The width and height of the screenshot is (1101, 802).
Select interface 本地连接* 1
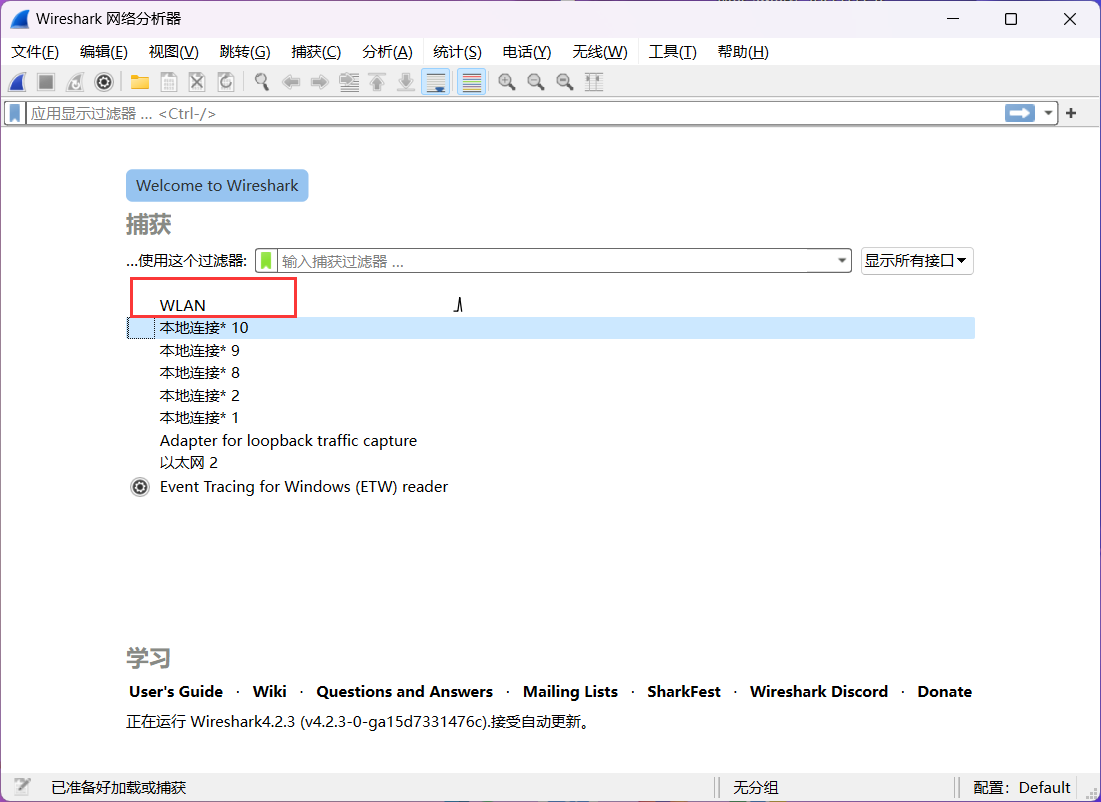(x=550, y=418)
